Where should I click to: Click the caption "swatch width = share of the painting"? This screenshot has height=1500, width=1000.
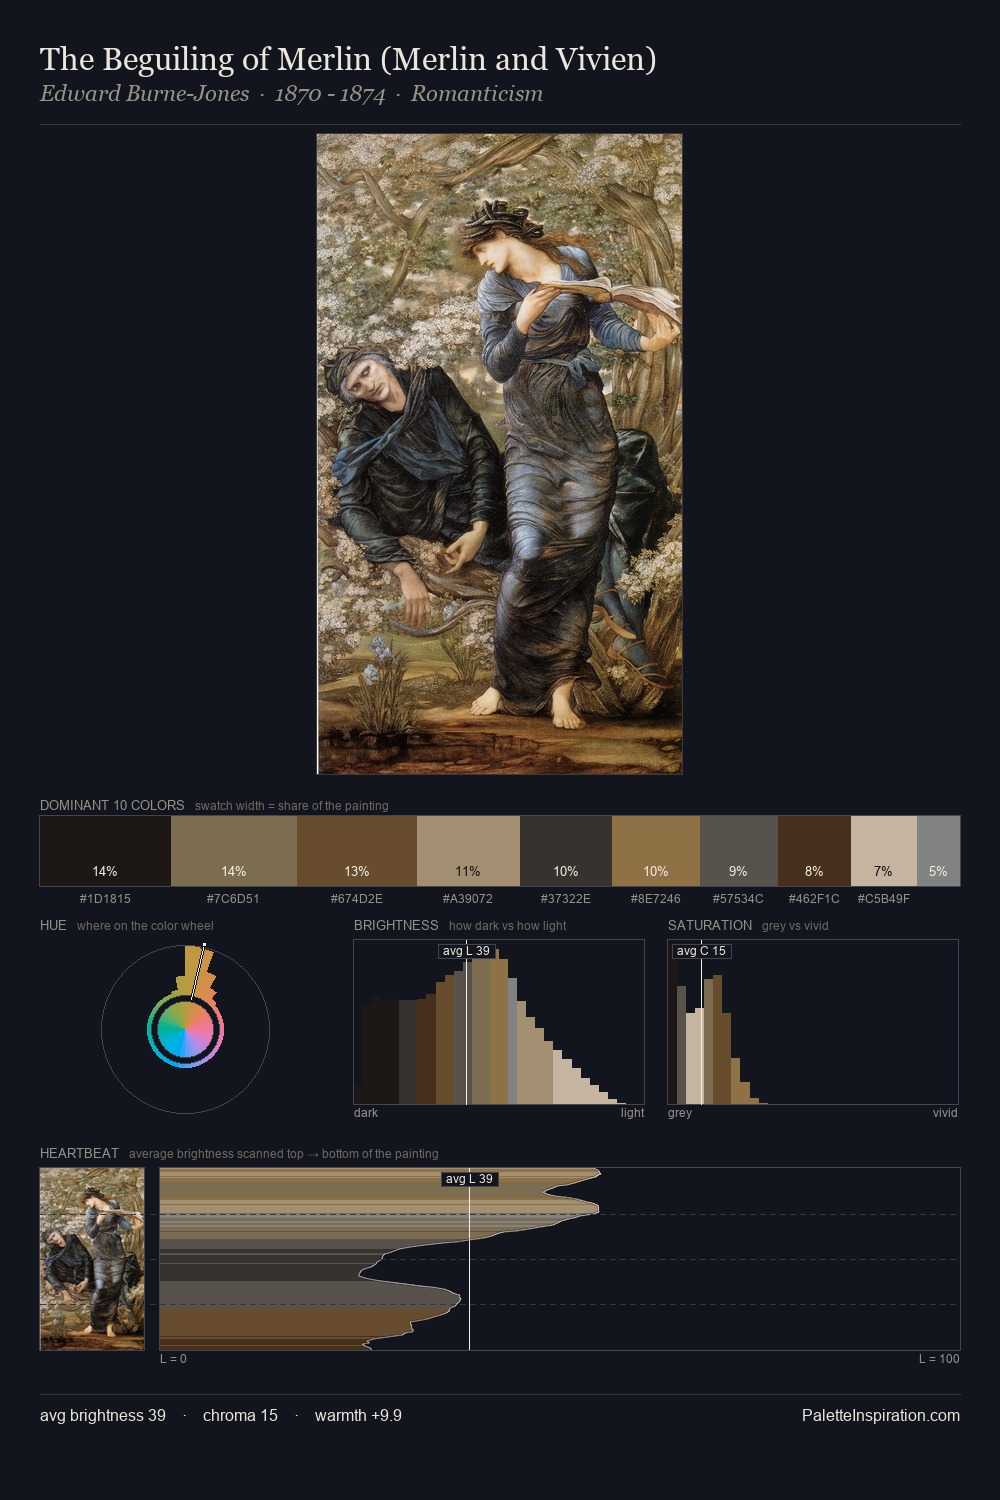click(x=292, y=806)
